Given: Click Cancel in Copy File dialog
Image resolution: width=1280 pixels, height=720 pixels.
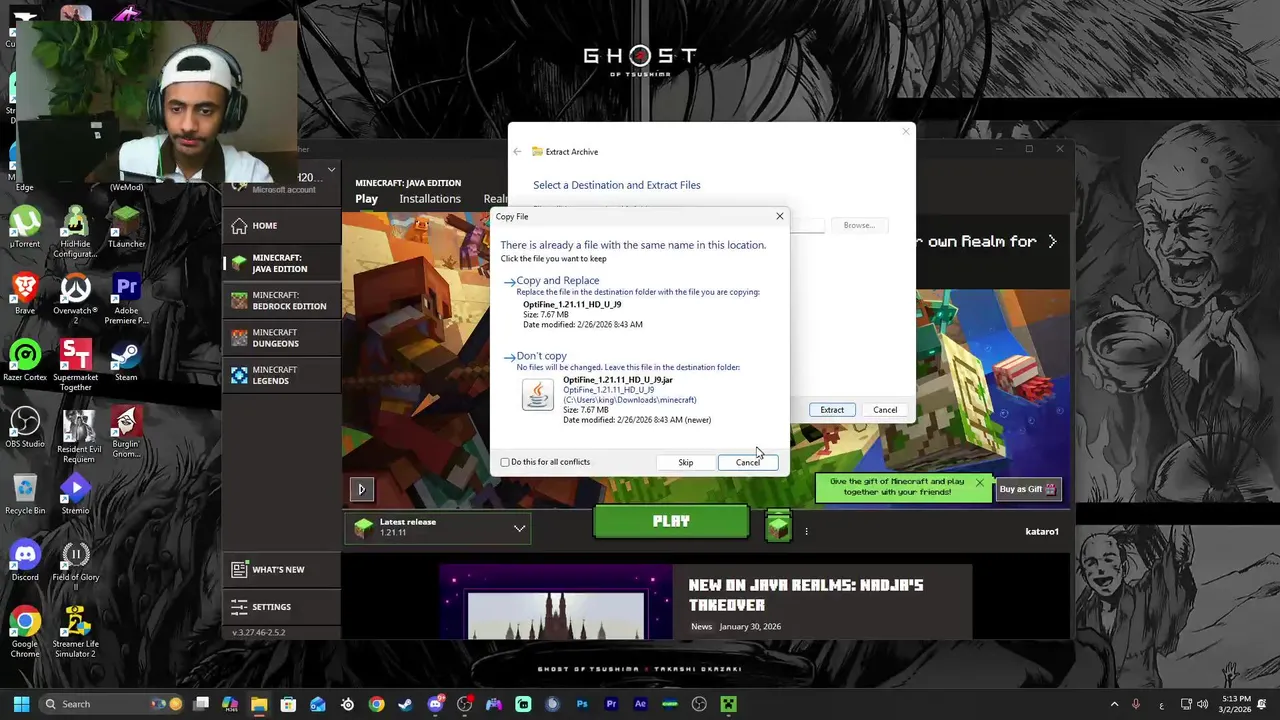Looking at the screenshot, I should pyautogui.click(x=747, y=462).
